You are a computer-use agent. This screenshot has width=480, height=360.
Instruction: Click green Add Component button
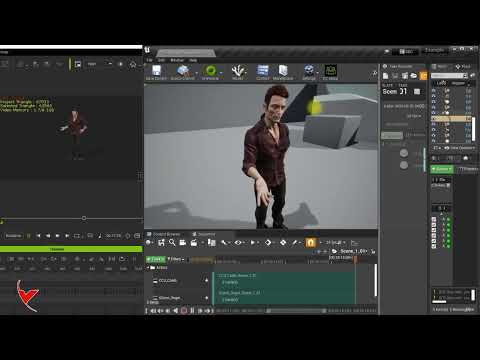442,169
